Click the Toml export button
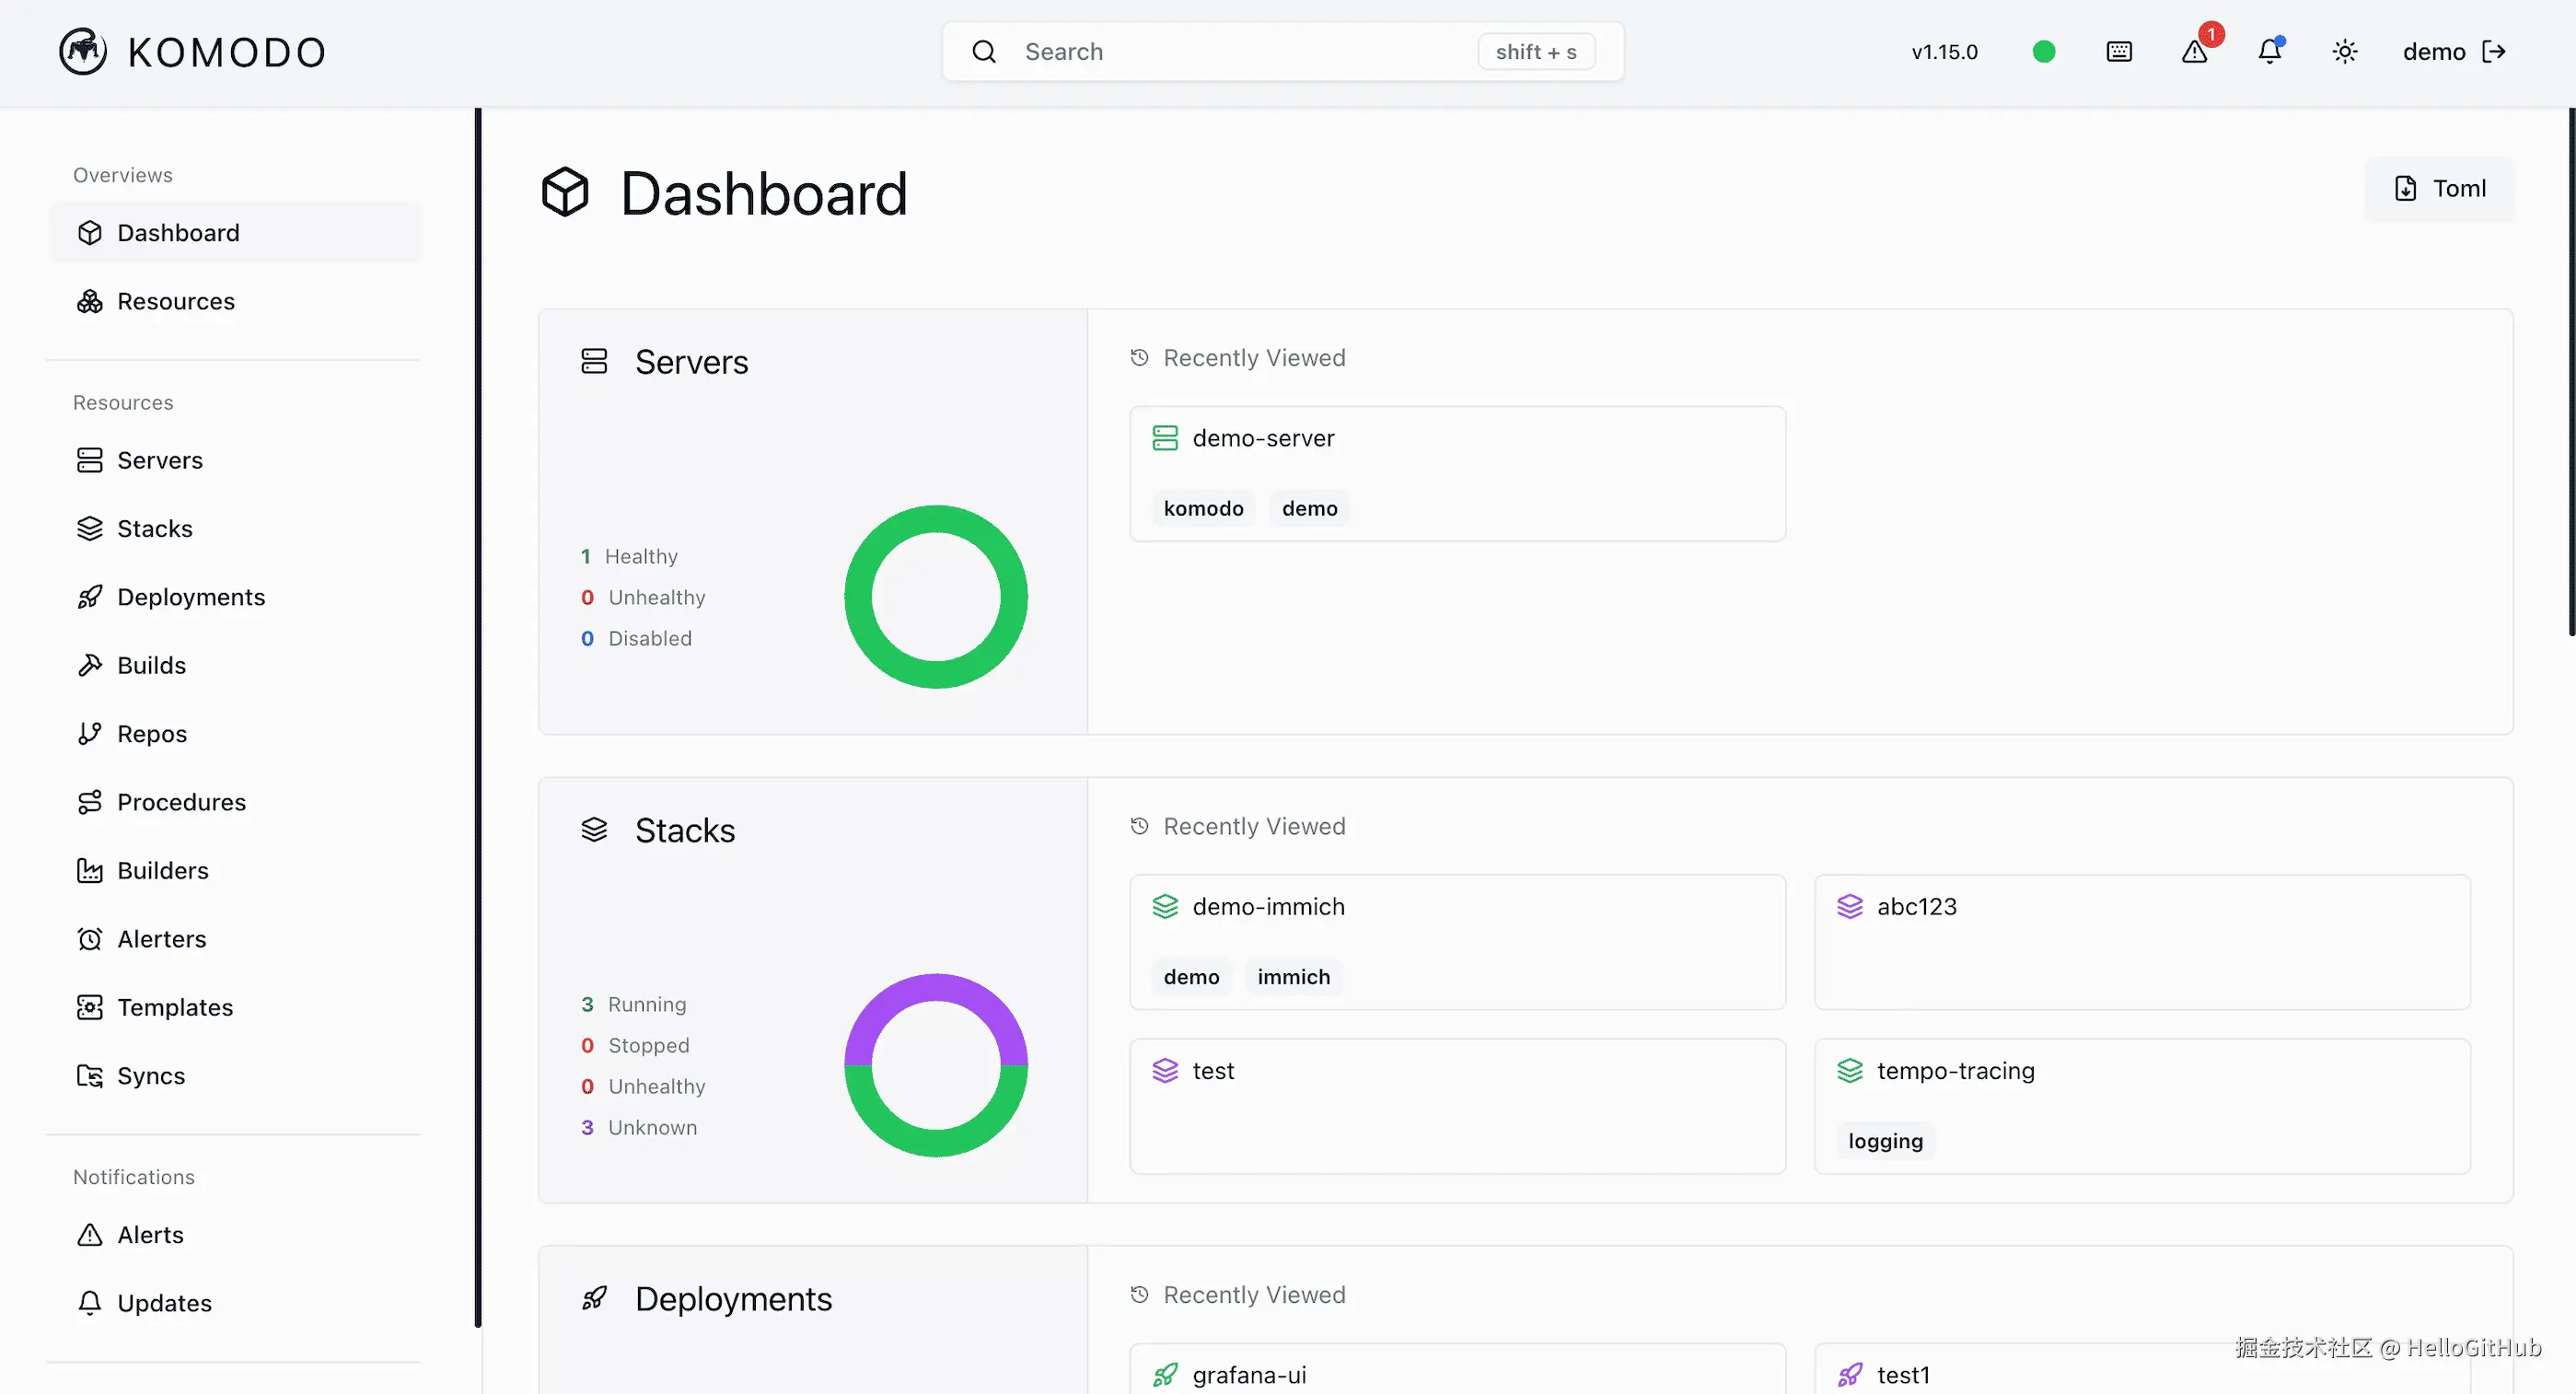2576x1394 pixels. point(2439,188)
